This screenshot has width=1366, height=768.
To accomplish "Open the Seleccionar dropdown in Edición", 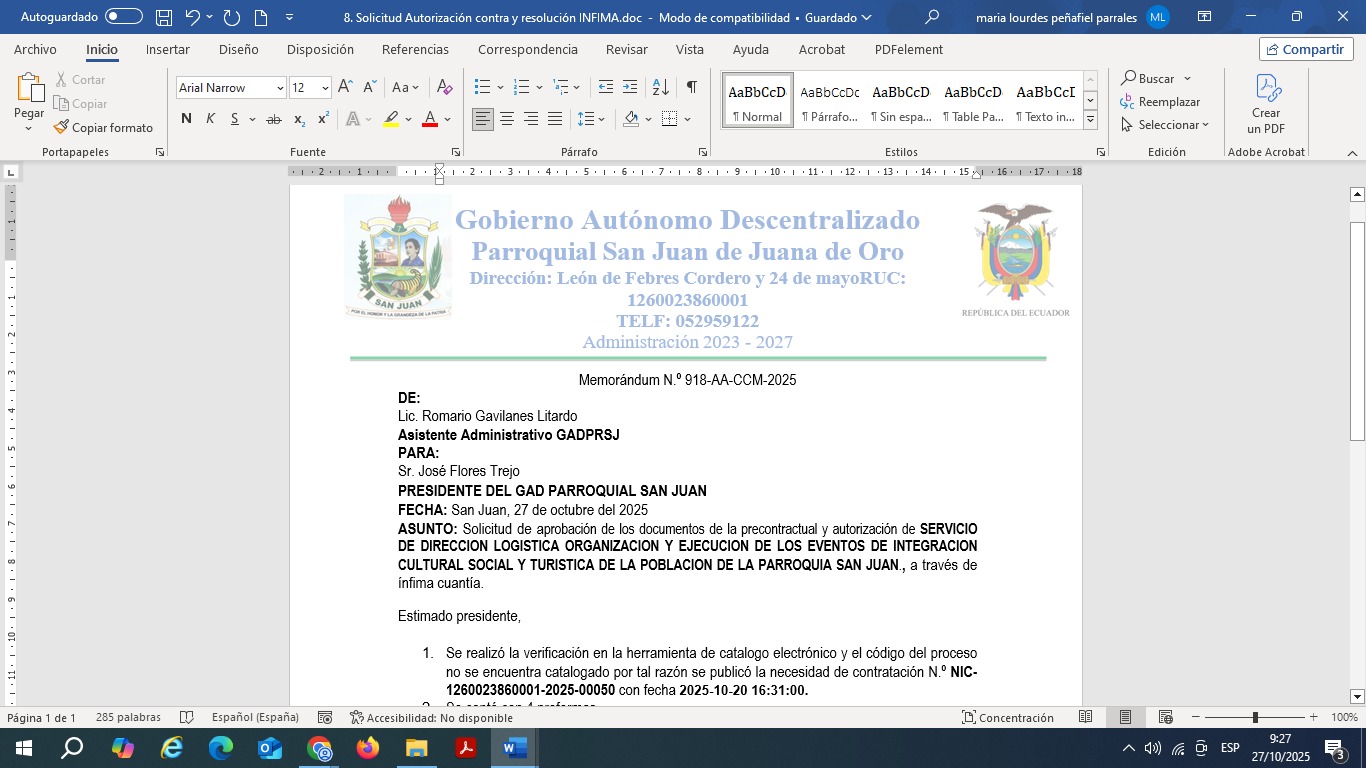I will coord(1166,125).
